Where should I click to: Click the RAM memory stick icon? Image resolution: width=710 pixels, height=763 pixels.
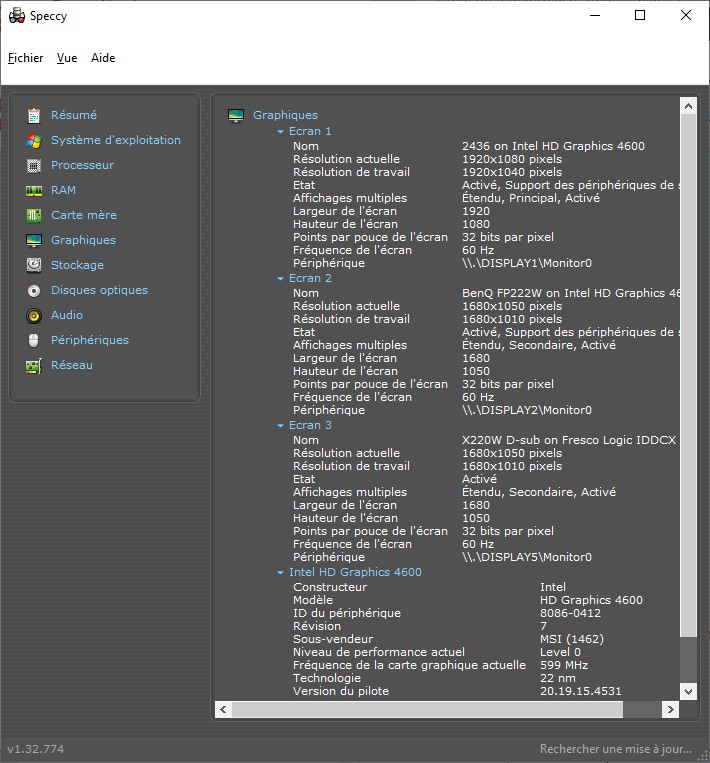(x=34, y=191)
